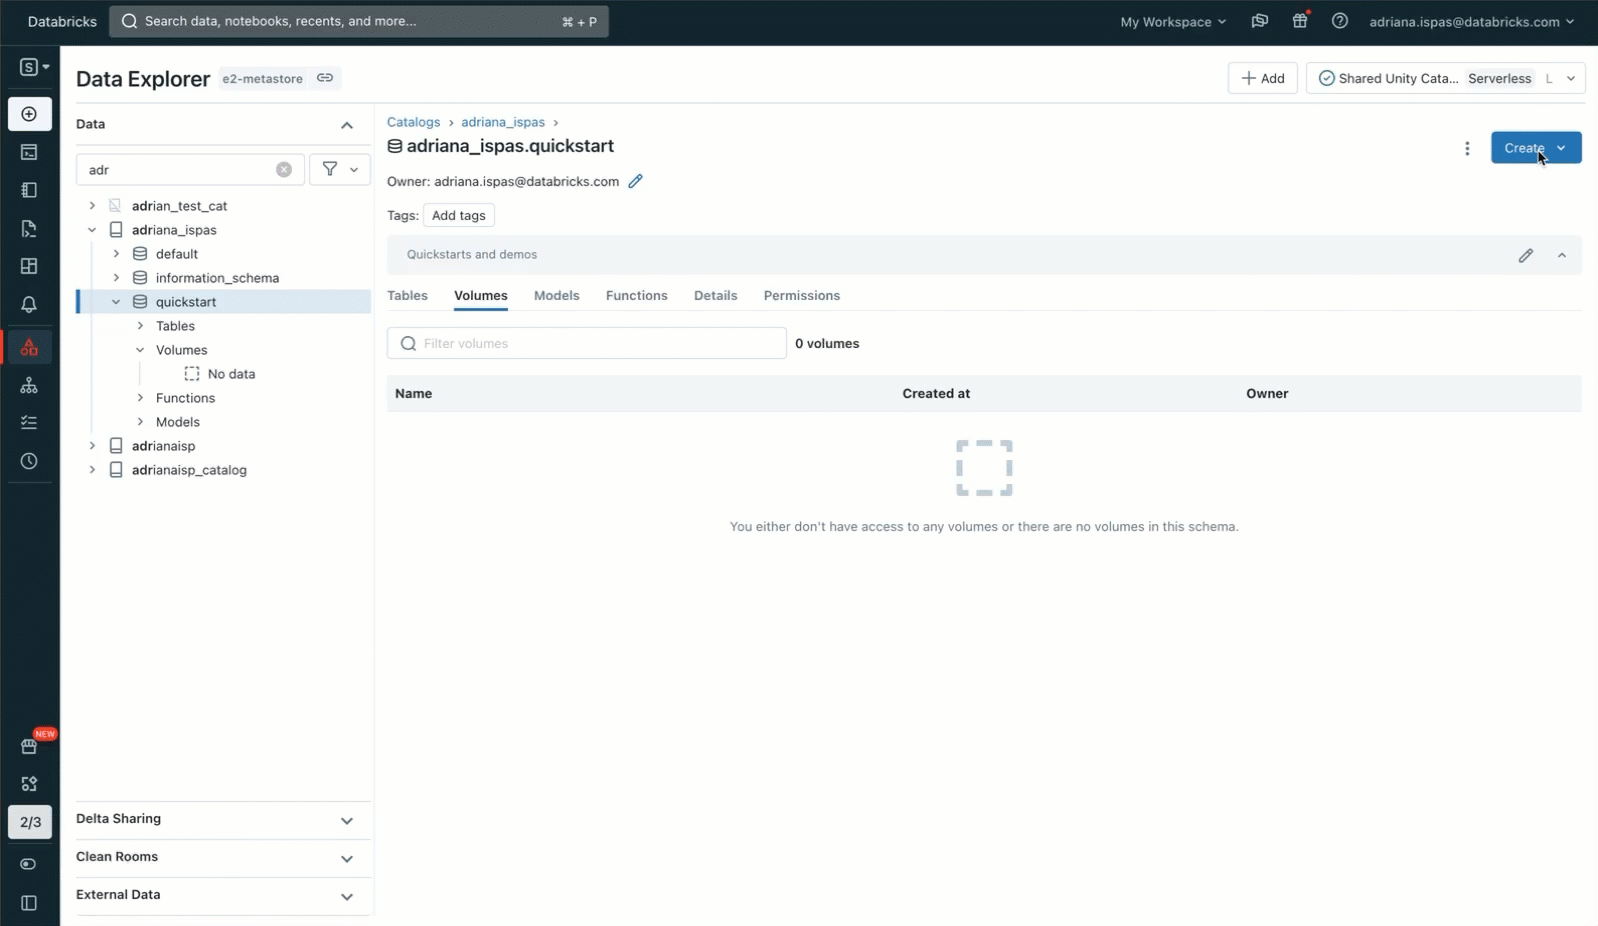Image resolution: width=1598 pixels, height=926 pixels.
Task: Open the Partner Connect sidebar icon
Action: pyautogui.click(x=30, y=784)
